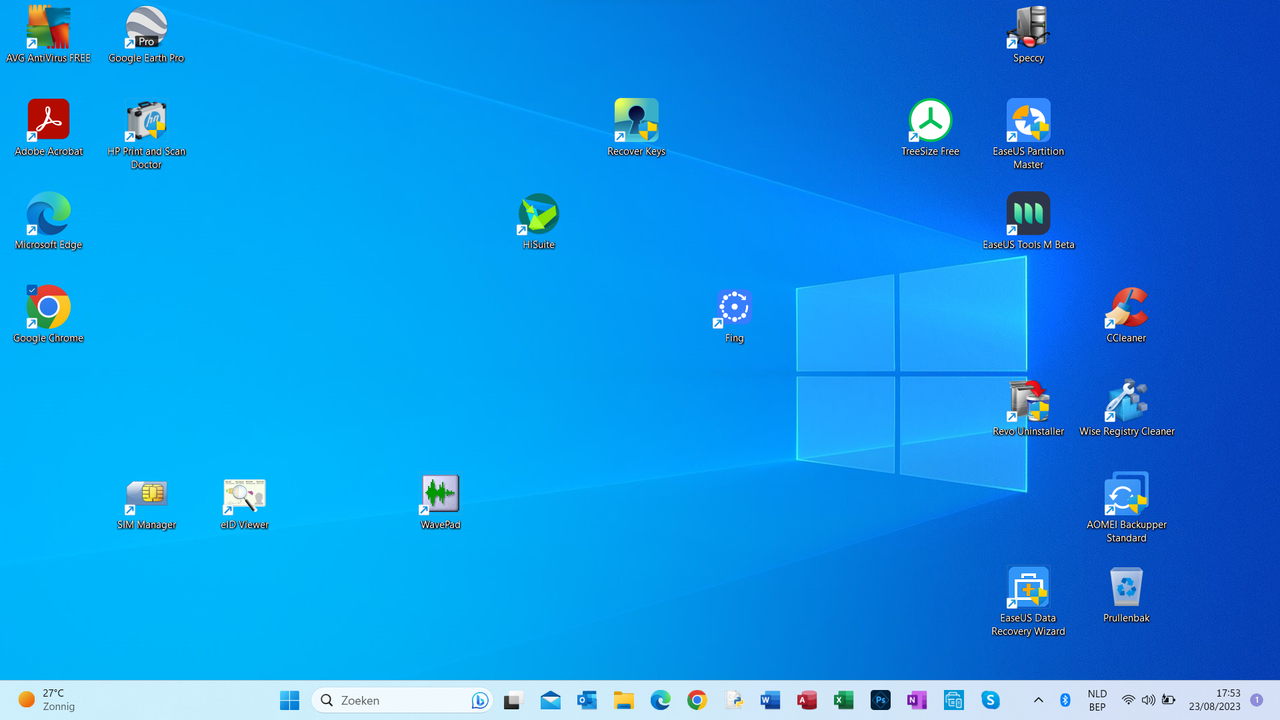Open the weather widget showing 27°C
The height and width of the screenshot is (720, 1280).
coord(46,700)
